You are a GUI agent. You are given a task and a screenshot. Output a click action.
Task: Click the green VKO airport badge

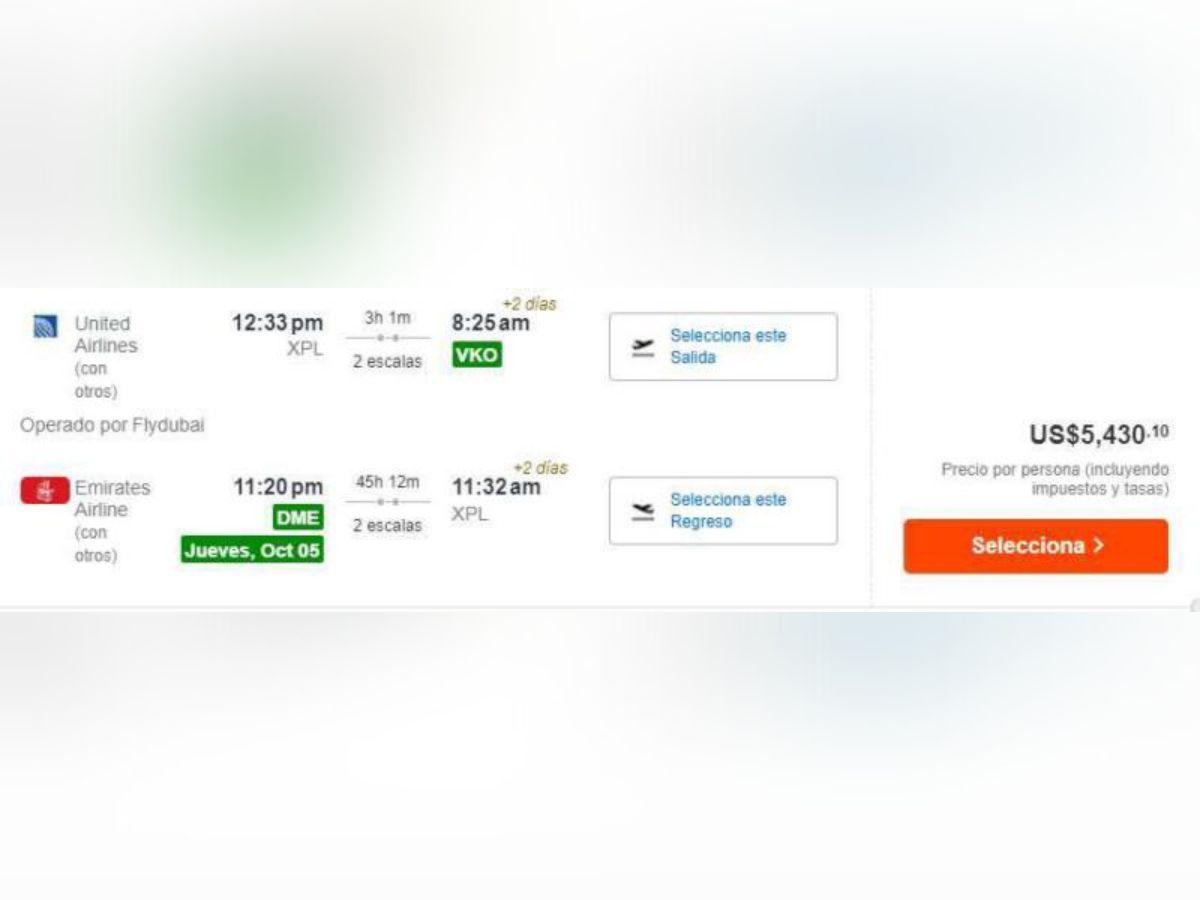(476, 355)
